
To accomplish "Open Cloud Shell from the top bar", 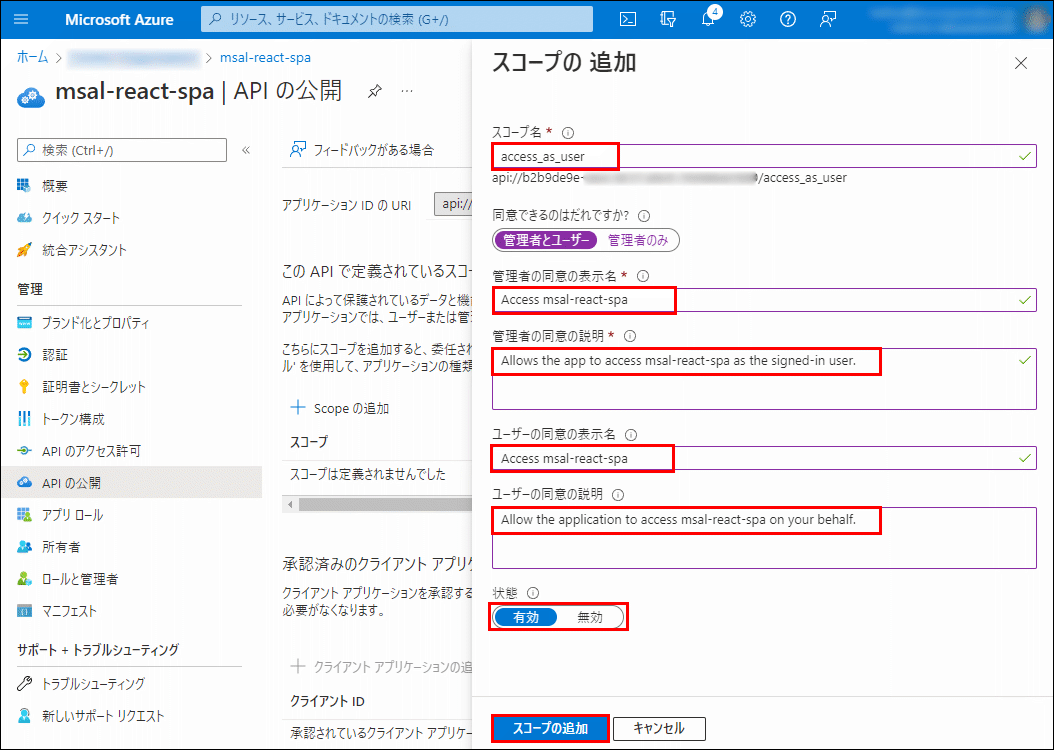I will [x=628, y=19].
